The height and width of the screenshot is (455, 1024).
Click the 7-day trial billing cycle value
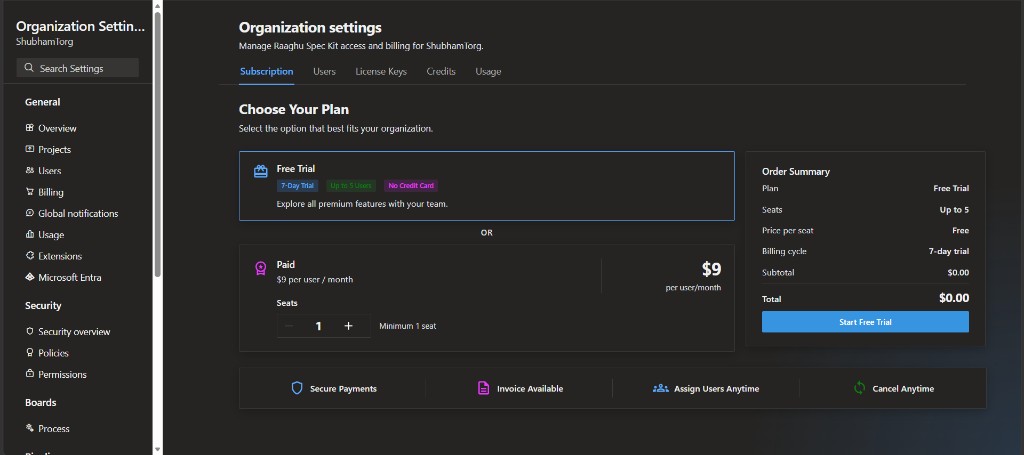(949, 251)
